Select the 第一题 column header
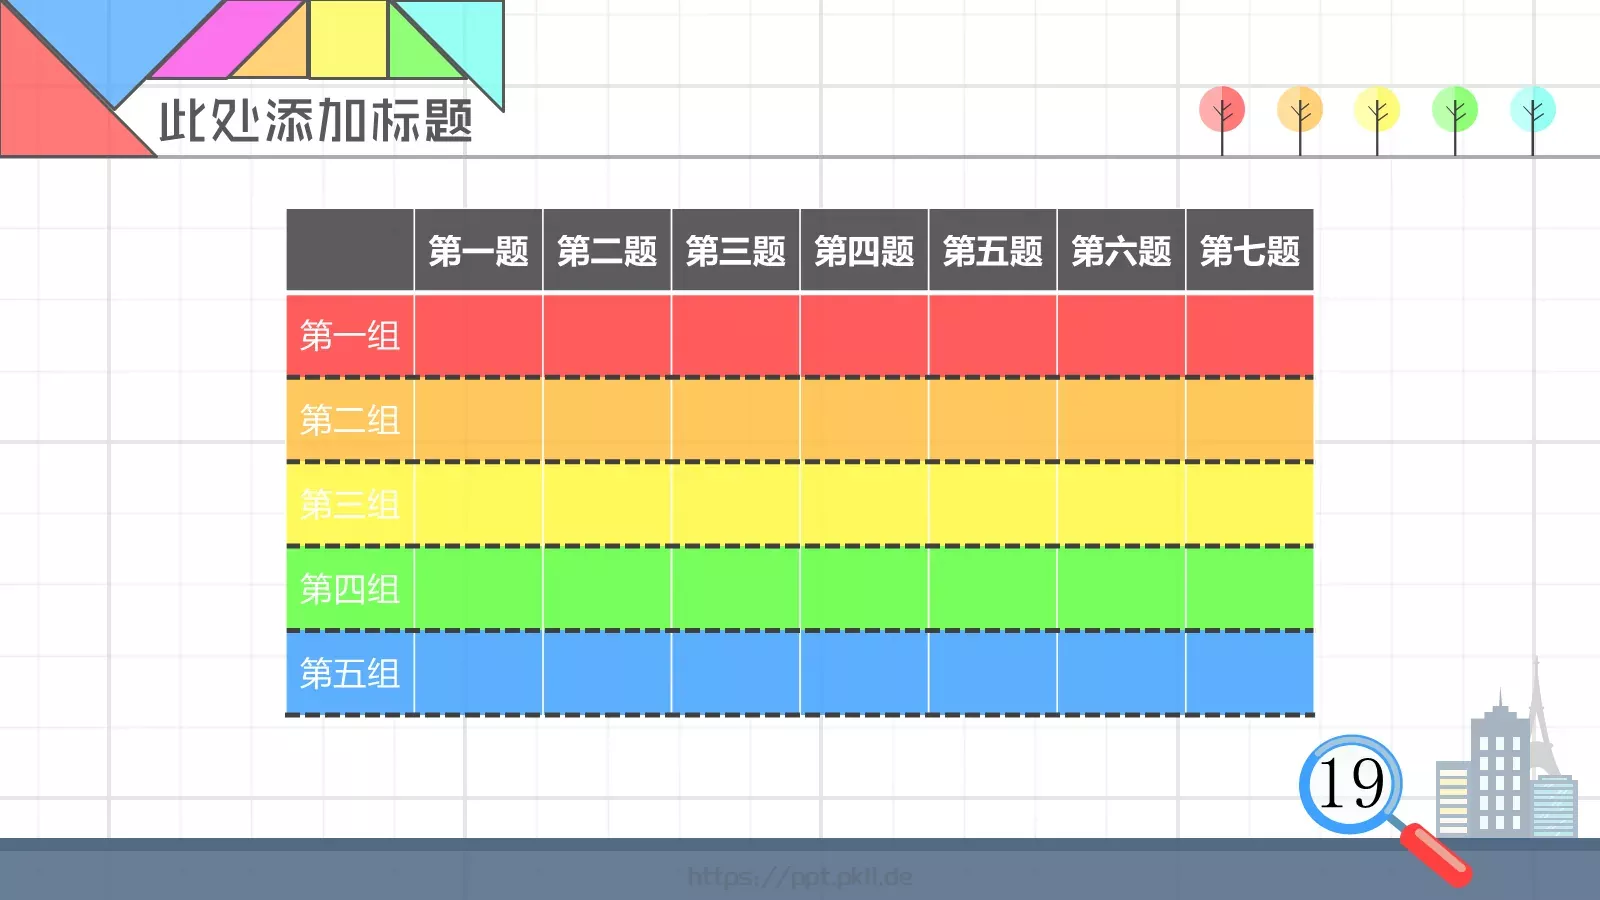Image resolution: width=1600 pixels, height=900 pixels. pyautogui.click(x=479, y=250)
